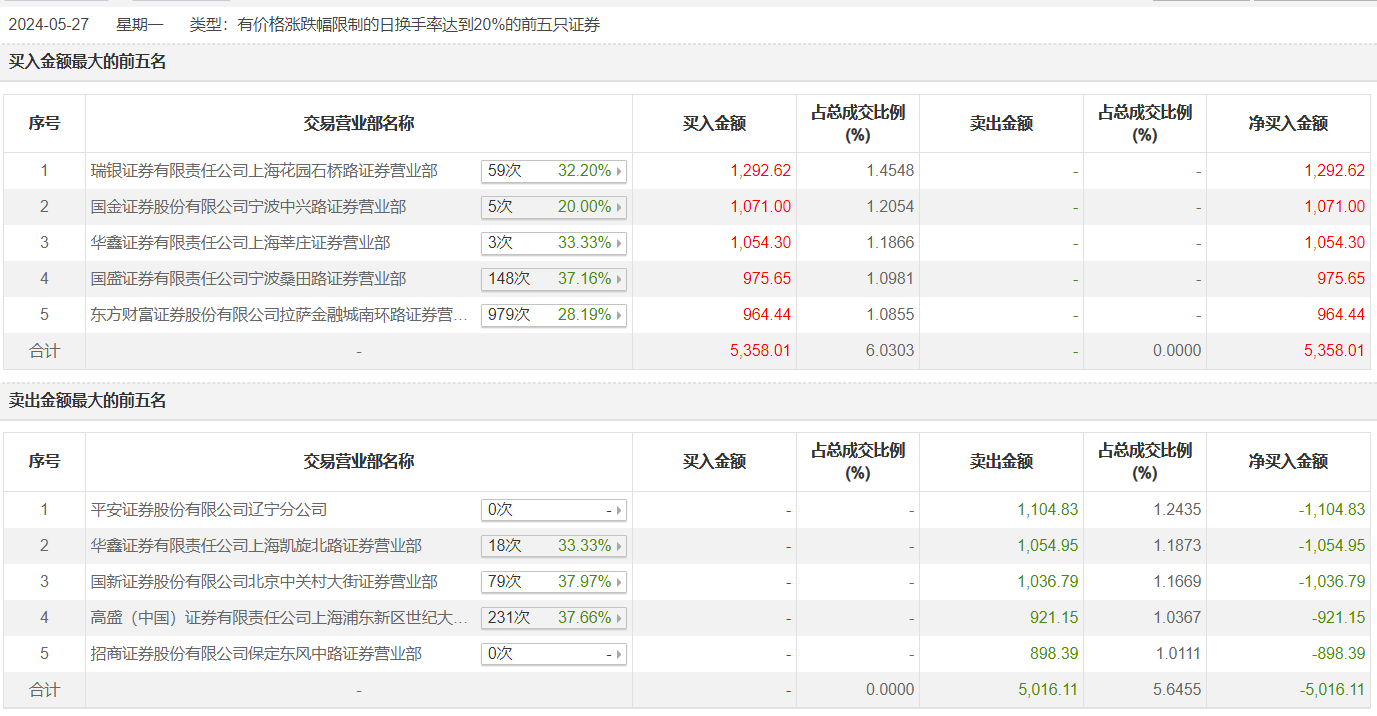Click the 合计 label in sell table
The height and width of the screenshot is (716, 1377).
[44, 690]
